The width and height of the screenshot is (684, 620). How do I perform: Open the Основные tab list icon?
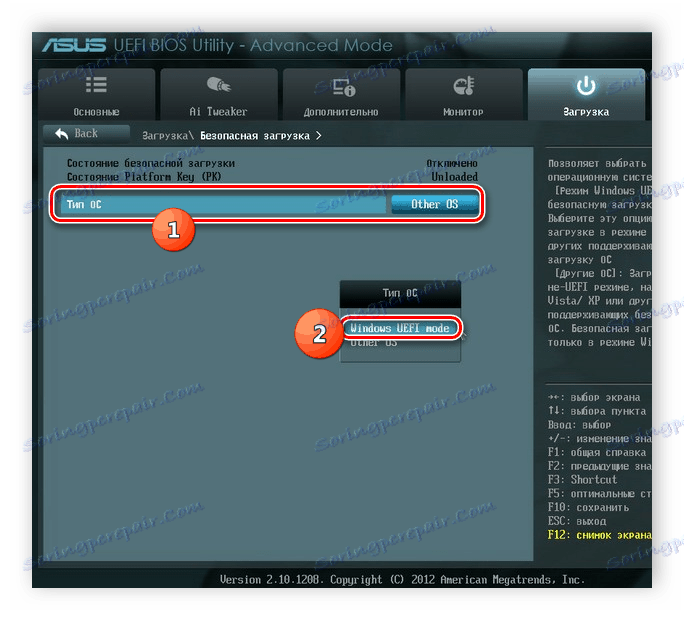(x=96, y=84)
